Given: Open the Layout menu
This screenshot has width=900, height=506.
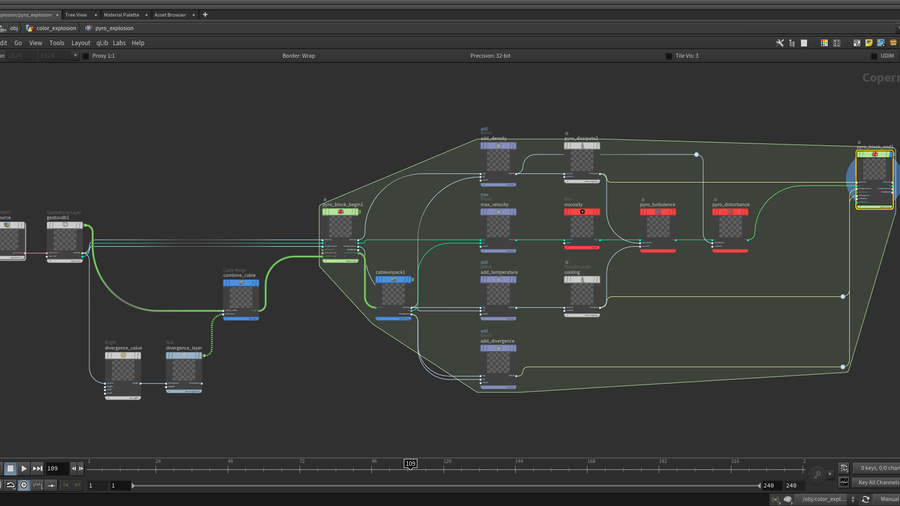Looking at the screenshot, I should pos(80,43).
